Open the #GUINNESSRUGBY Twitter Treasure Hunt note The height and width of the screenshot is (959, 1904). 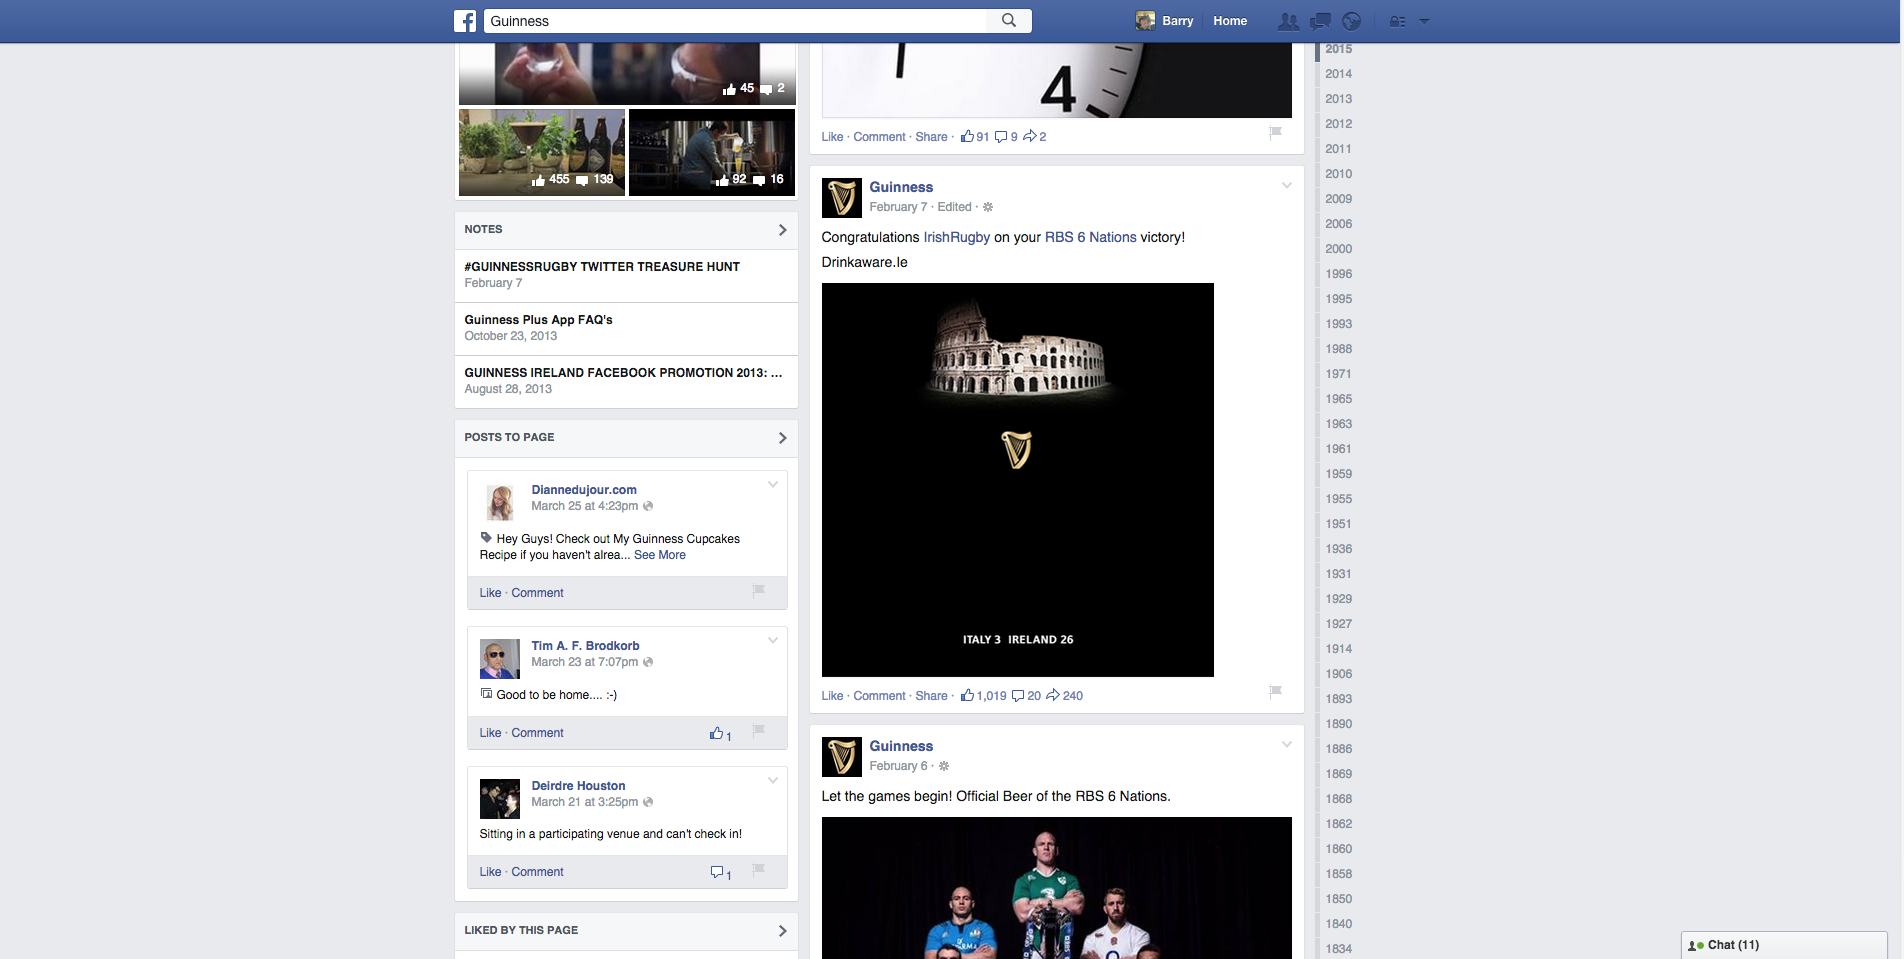click(x=602, y=267)
